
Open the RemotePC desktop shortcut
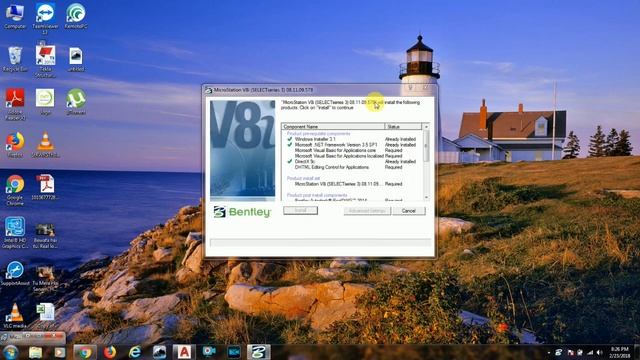(x=76, y=16)
